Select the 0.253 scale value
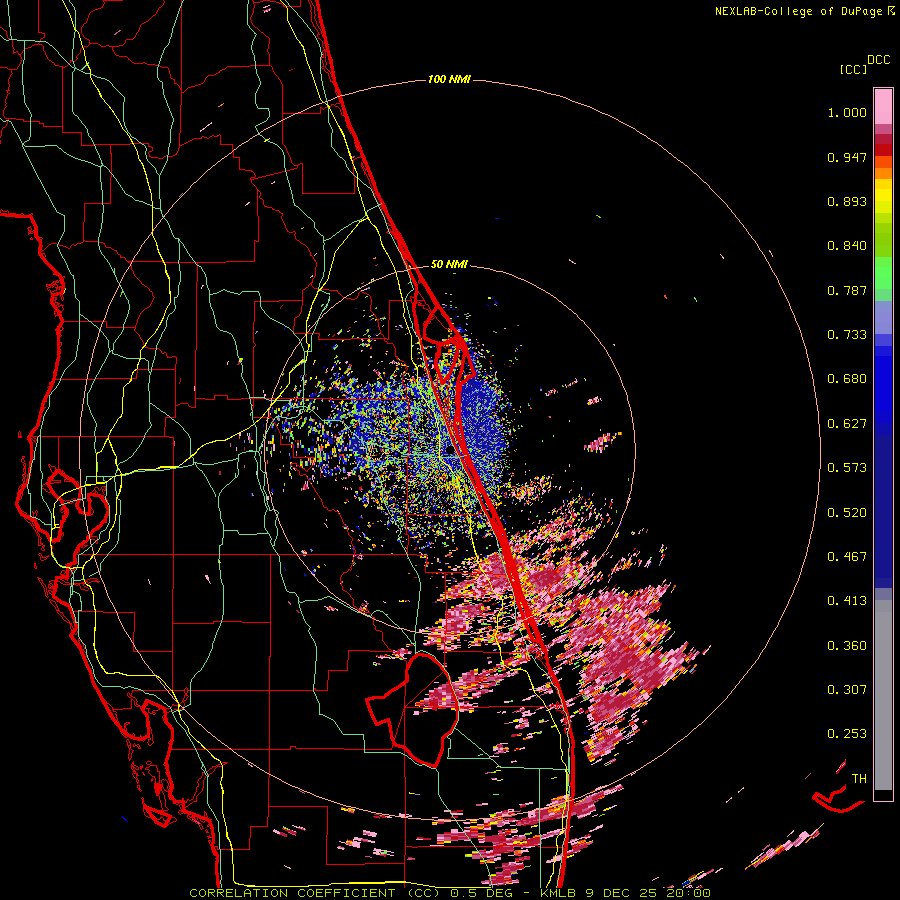The width and height of the screenshot is (900, 900). coord(847,734)
